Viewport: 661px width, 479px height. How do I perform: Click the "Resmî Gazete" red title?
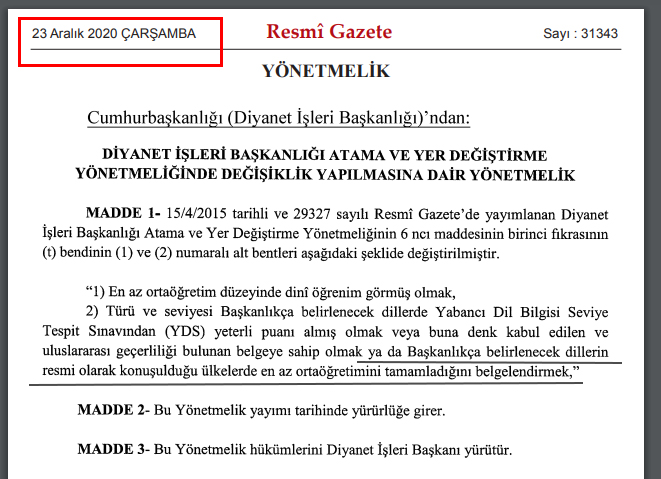[x=329, y=32]
